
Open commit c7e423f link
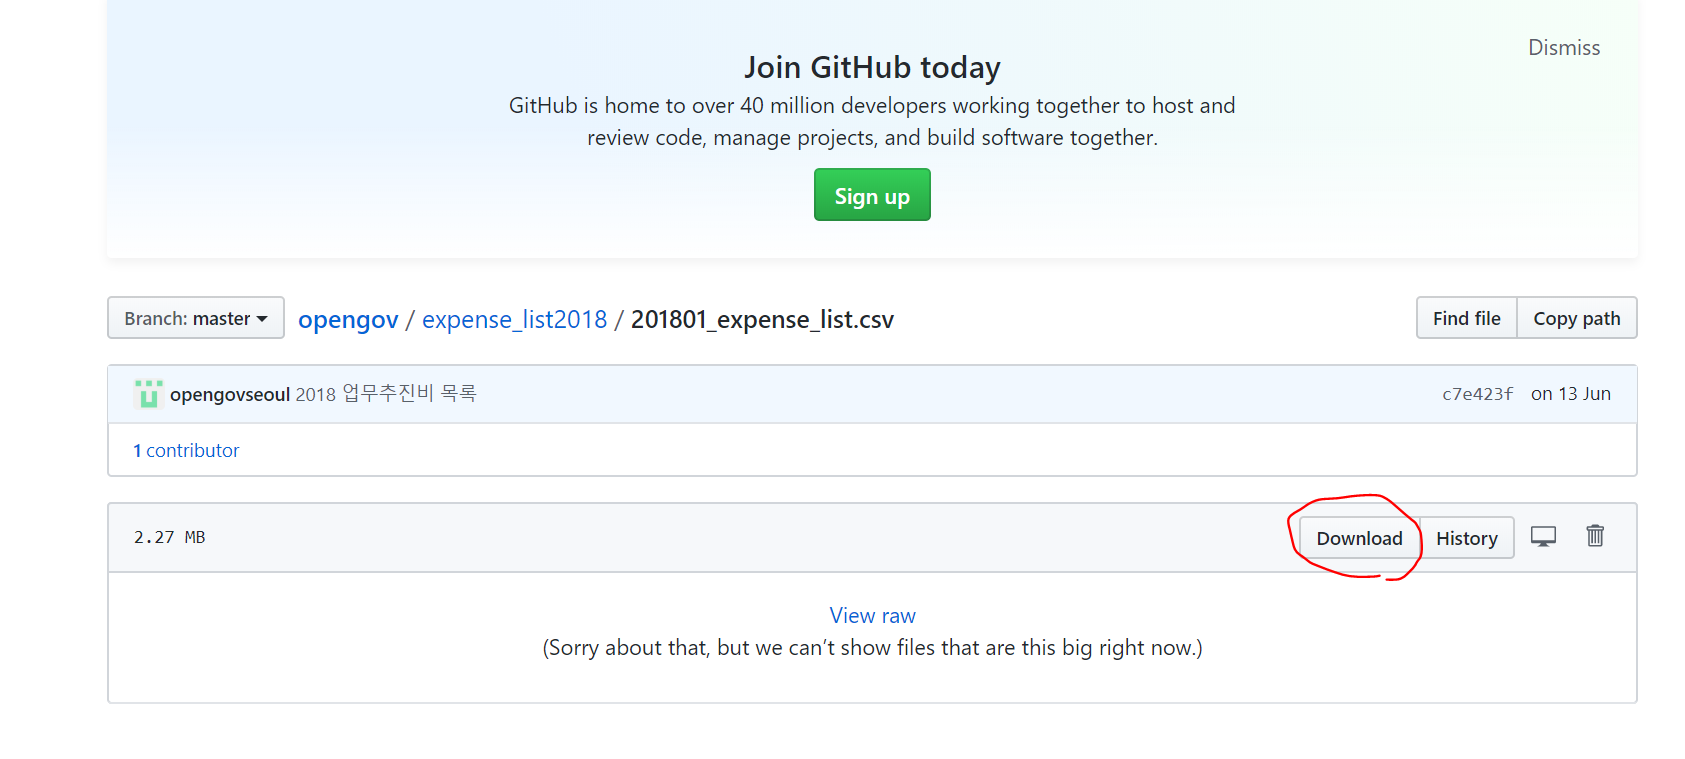pos(1477,394)
